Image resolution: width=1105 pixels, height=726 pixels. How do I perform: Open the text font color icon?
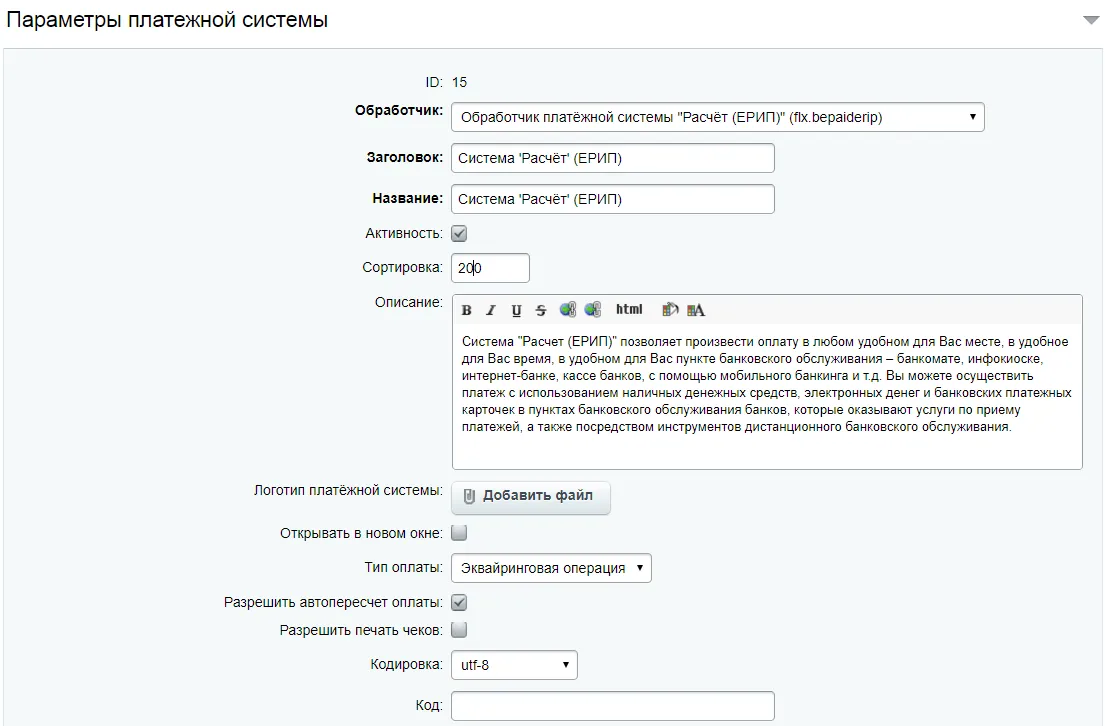tap(696, 309)
